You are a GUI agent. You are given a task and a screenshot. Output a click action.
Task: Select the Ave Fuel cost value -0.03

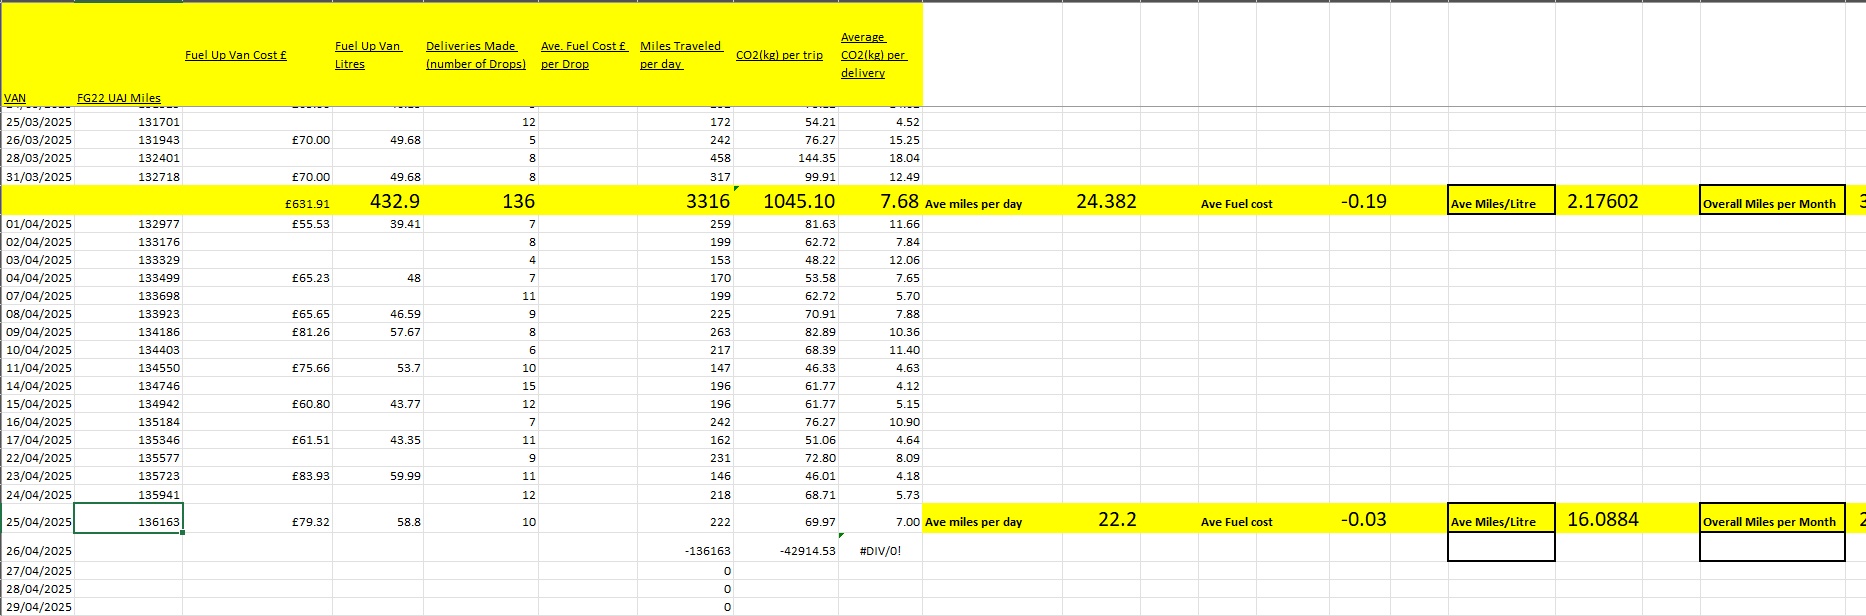click(x=1363, y=519)
